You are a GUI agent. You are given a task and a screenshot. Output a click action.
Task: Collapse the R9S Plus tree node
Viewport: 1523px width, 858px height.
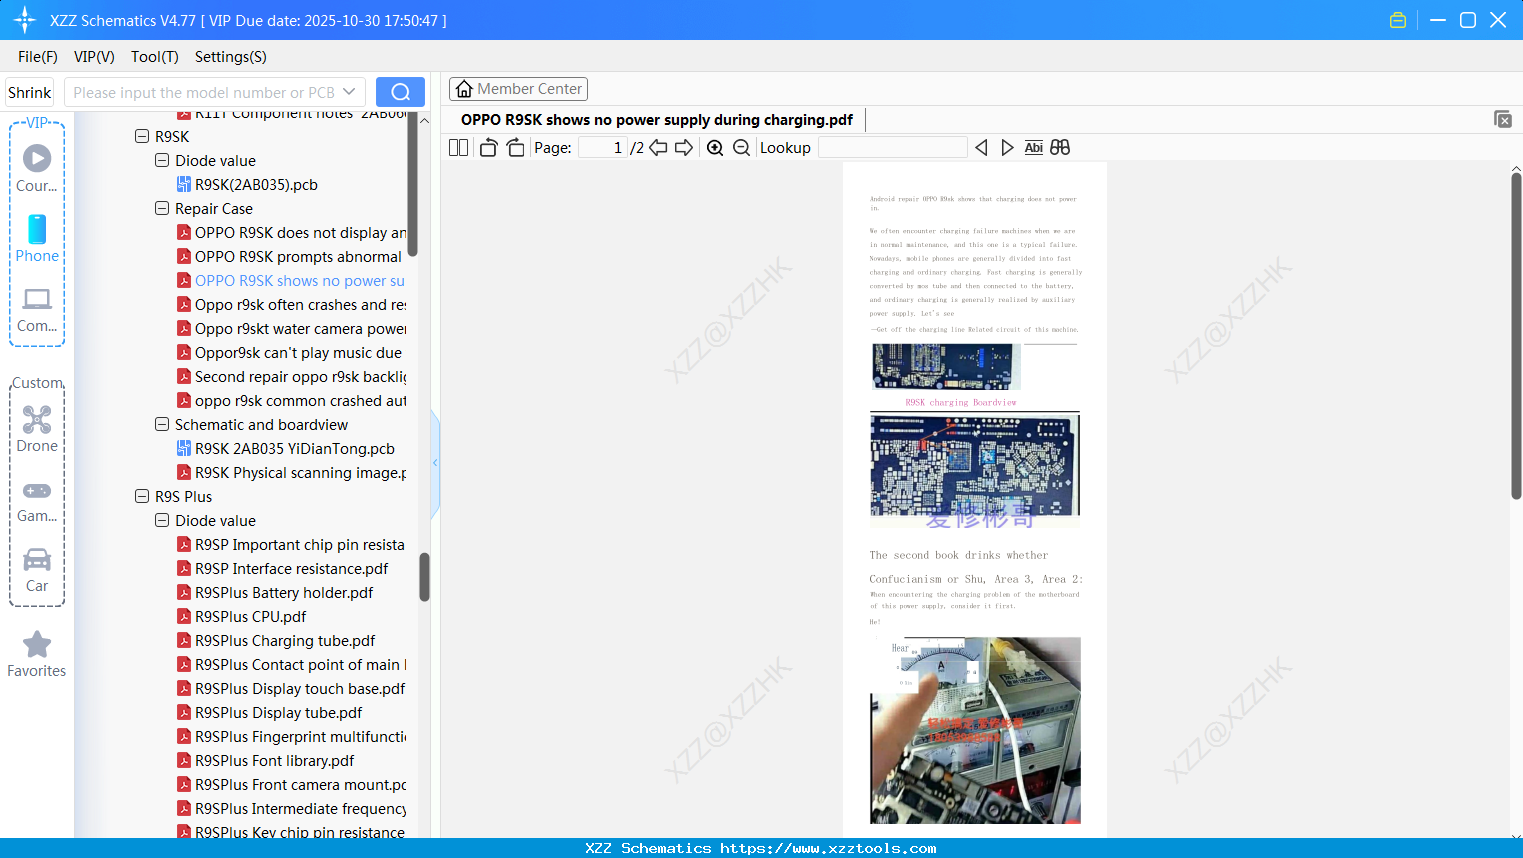click(142, 496)
